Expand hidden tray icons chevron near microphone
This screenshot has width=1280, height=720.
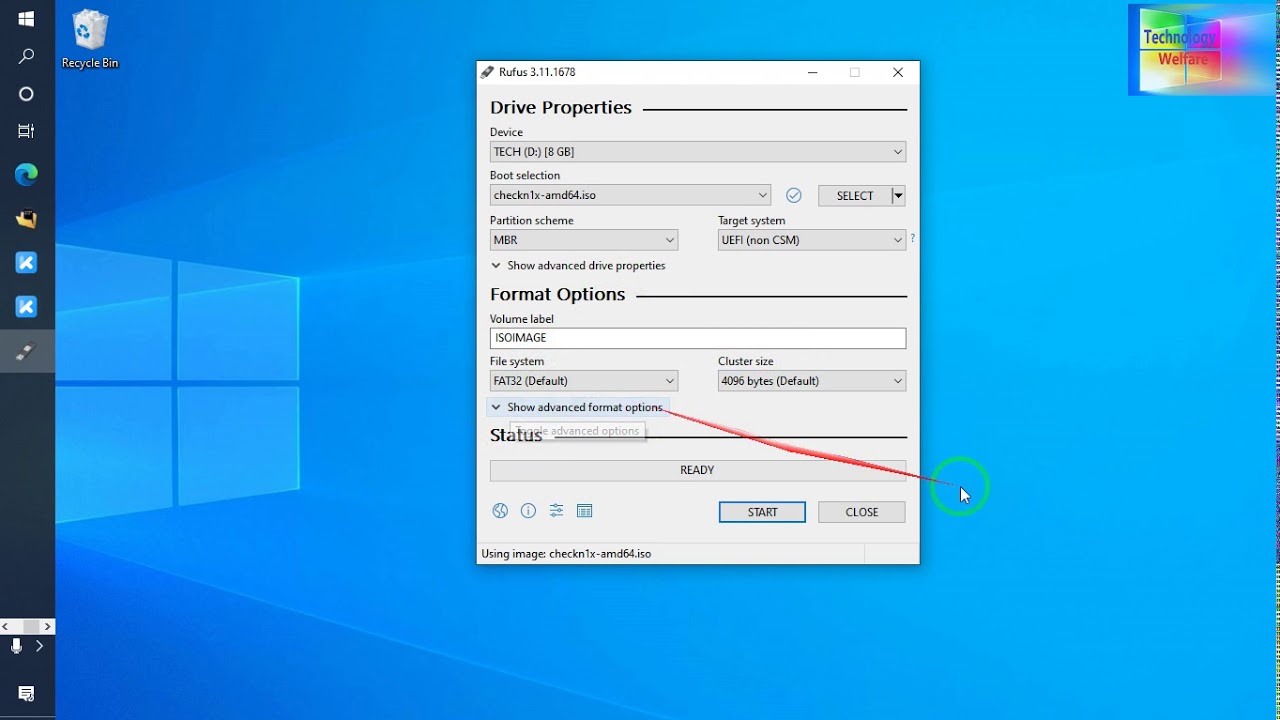(x=40, y=646)
